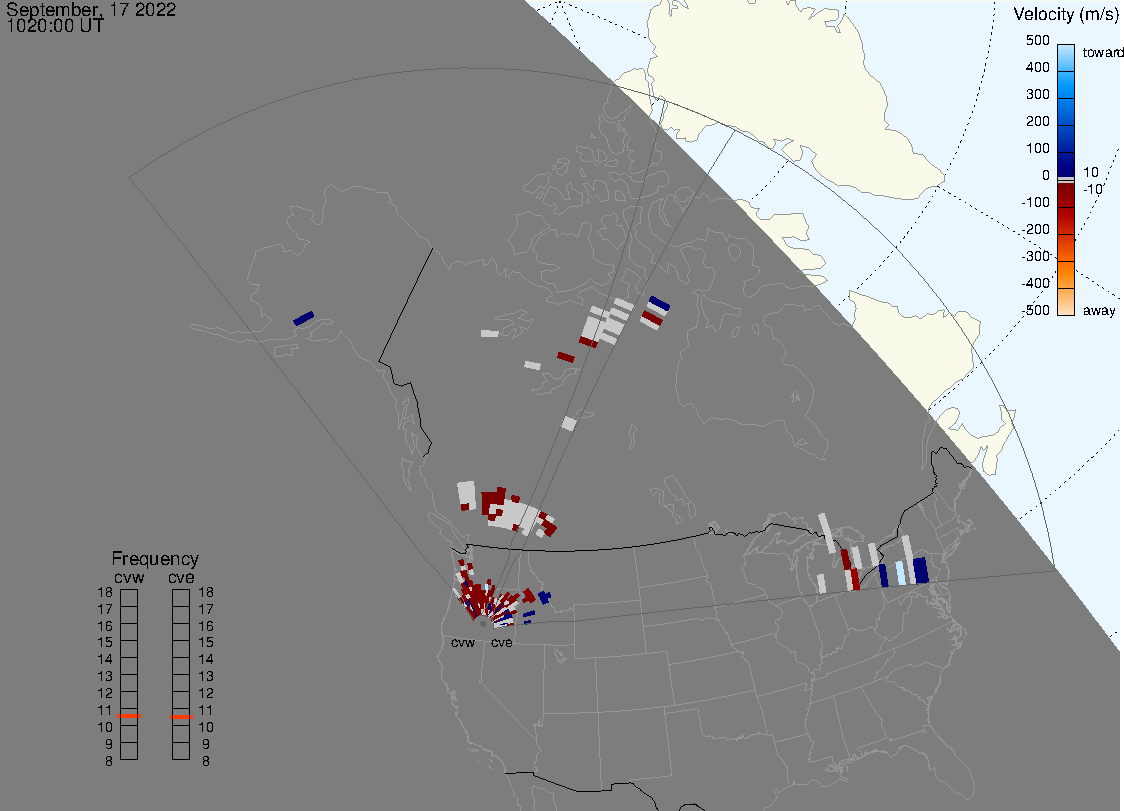1124x811 pixels.
Task: Click the 8 label on the cve frequency scale
Action: point(206,762)
